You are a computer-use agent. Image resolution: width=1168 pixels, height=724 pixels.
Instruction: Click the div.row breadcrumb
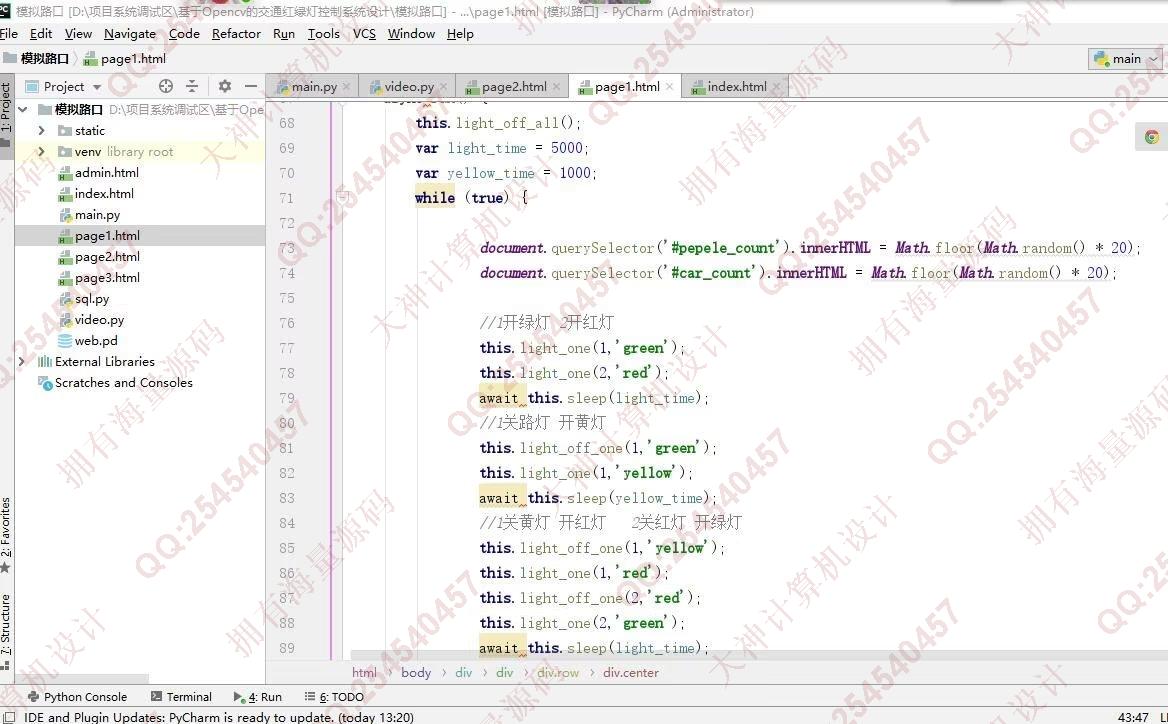click(557, 673)
